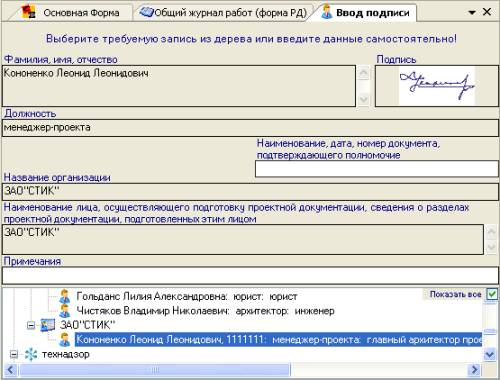The height and width of the screenshot is (380, 500).
Task: Click the snowflake icon of технадзор node
Action: (x=31, y=354)
